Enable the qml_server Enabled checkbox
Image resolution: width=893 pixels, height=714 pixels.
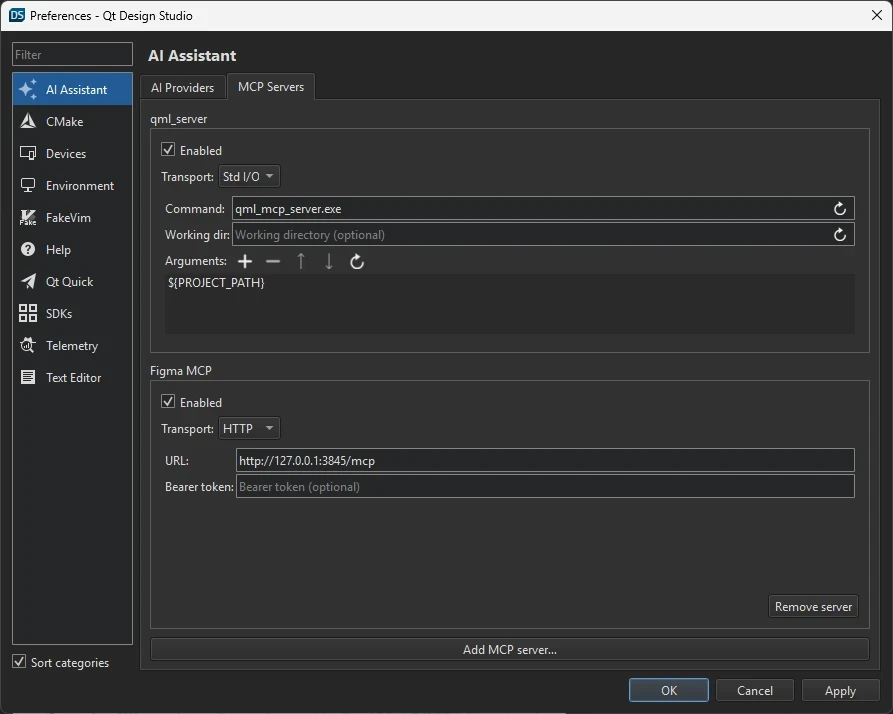click(168, 150)
